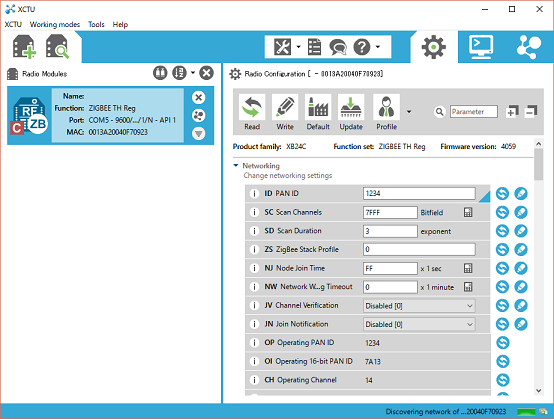Discover remote nodes for this module
The image size is (554, 419).
point(199,116)
